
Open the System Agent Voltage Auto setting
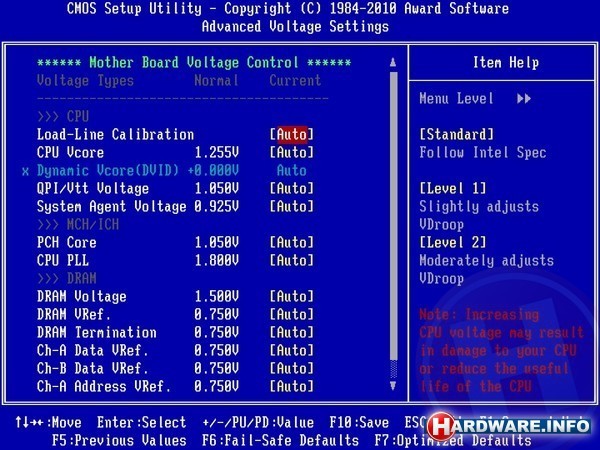pos(292,206)
